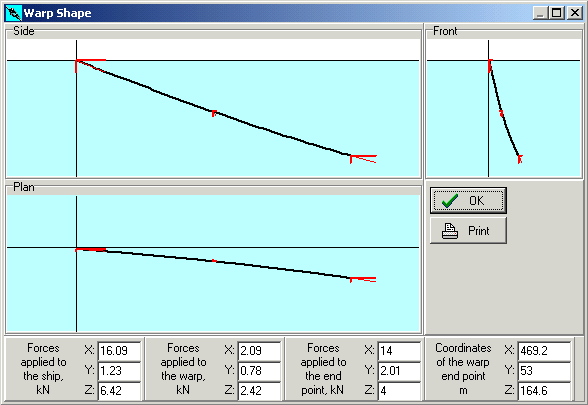Select warp force X field showing 2.09
Screen dimensions: 588x405
(x=259, y=351)
